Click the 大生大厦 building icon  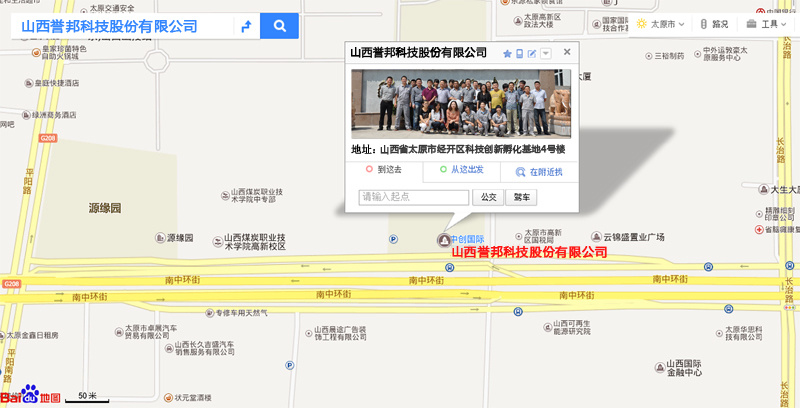coord(764,190)
